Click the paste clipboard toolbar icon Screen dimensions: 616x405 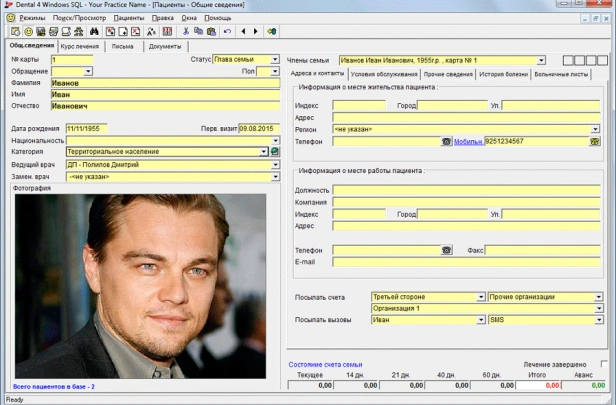click(x=211, y=31)
